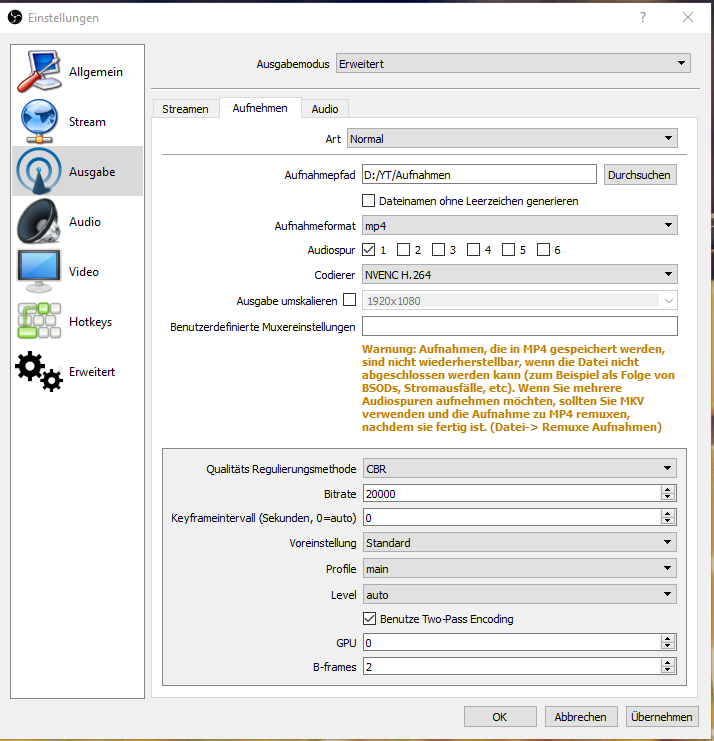Click the Ausgabe broadcast icon
Screen dimensions: 714x741
pyautogui.click(x=39, y=172)
